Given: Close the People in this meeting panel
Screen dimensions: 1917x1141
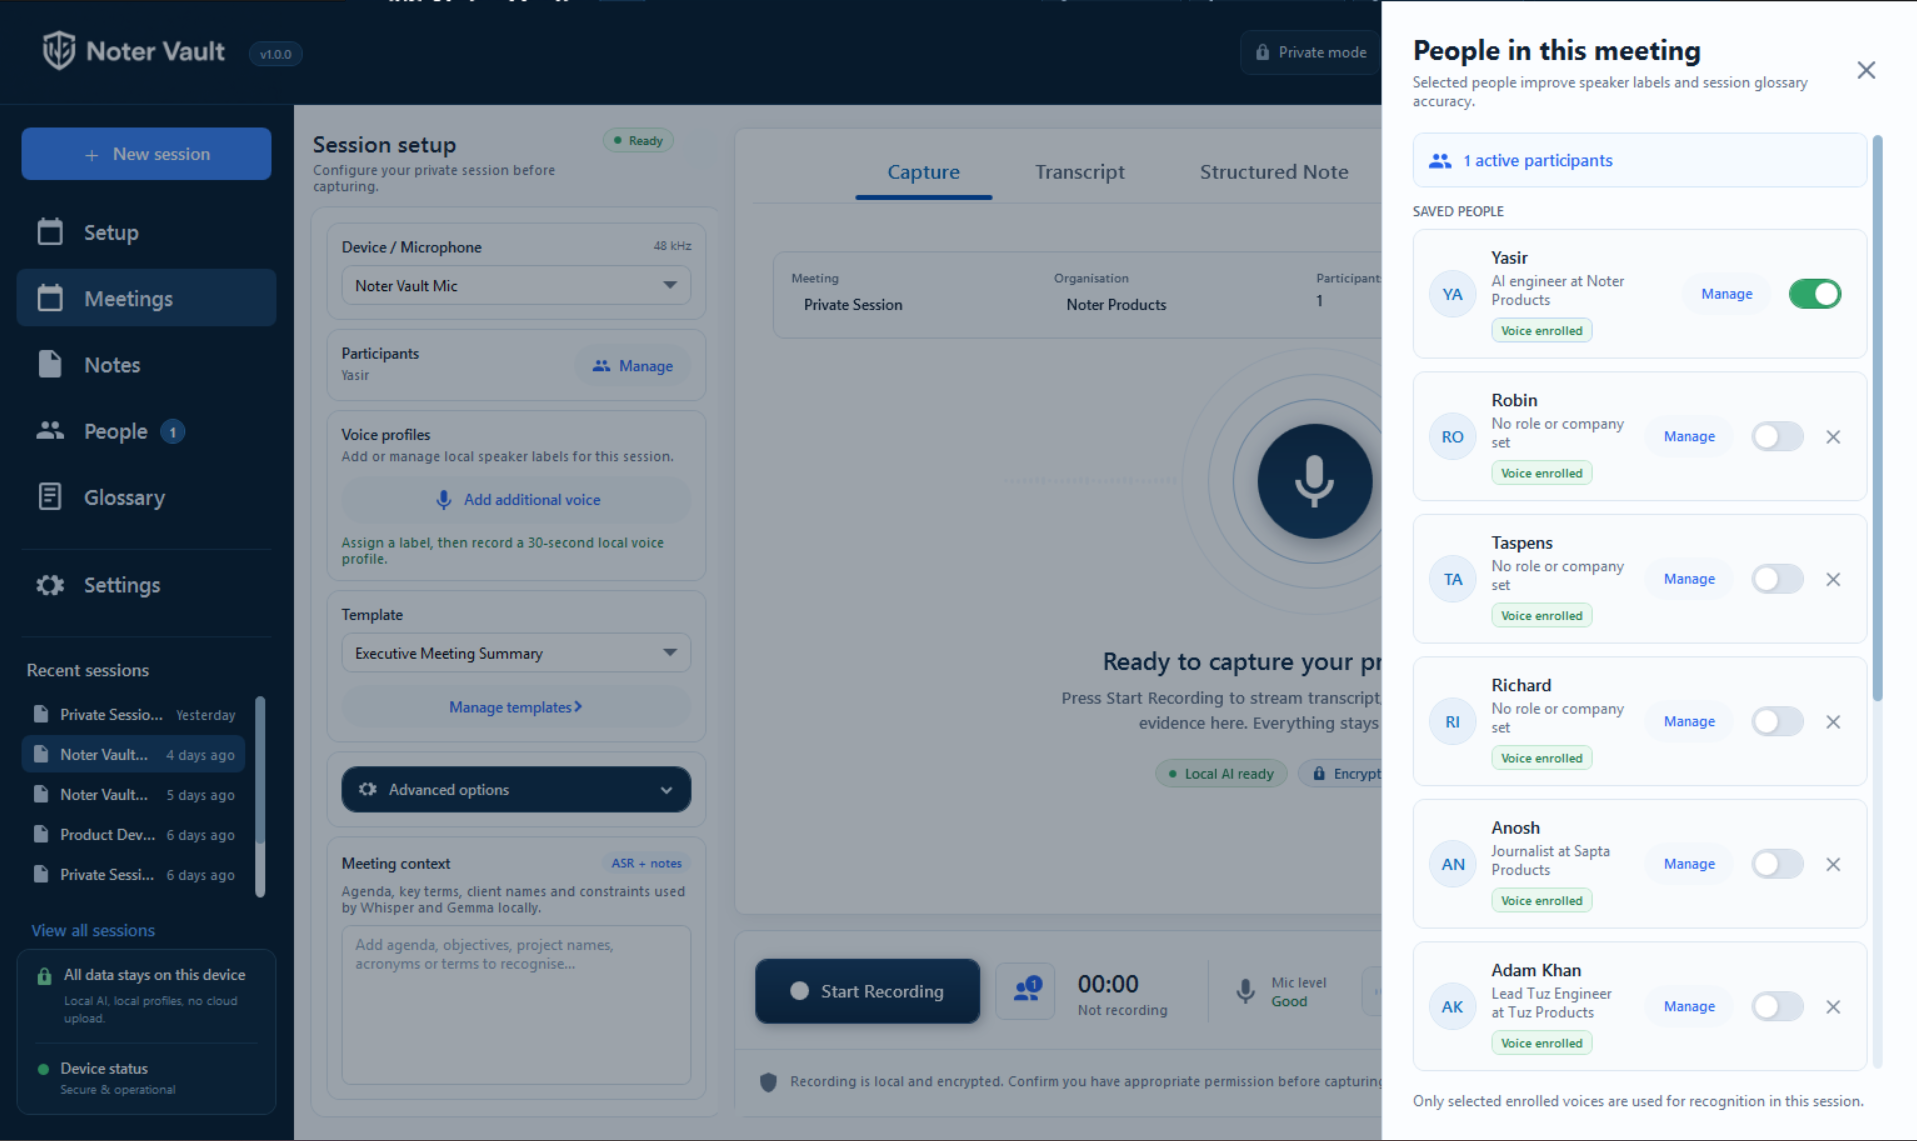Looking at the screenshot, I should pos(1866,70).
